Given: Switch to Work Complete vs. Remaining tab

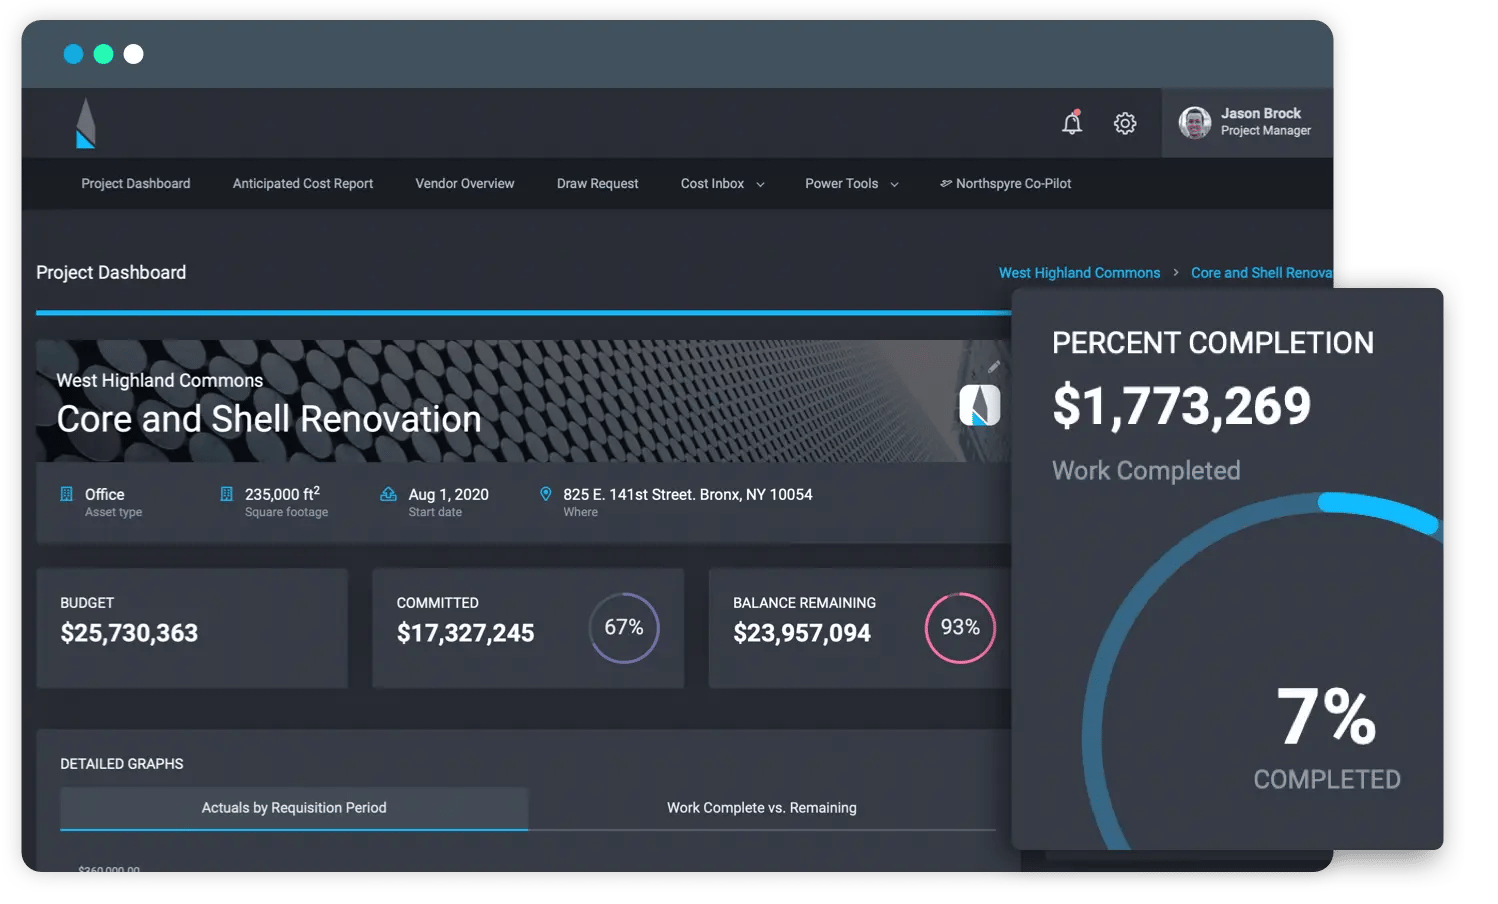Looking at the screenshot, I should tap(762, 808).
